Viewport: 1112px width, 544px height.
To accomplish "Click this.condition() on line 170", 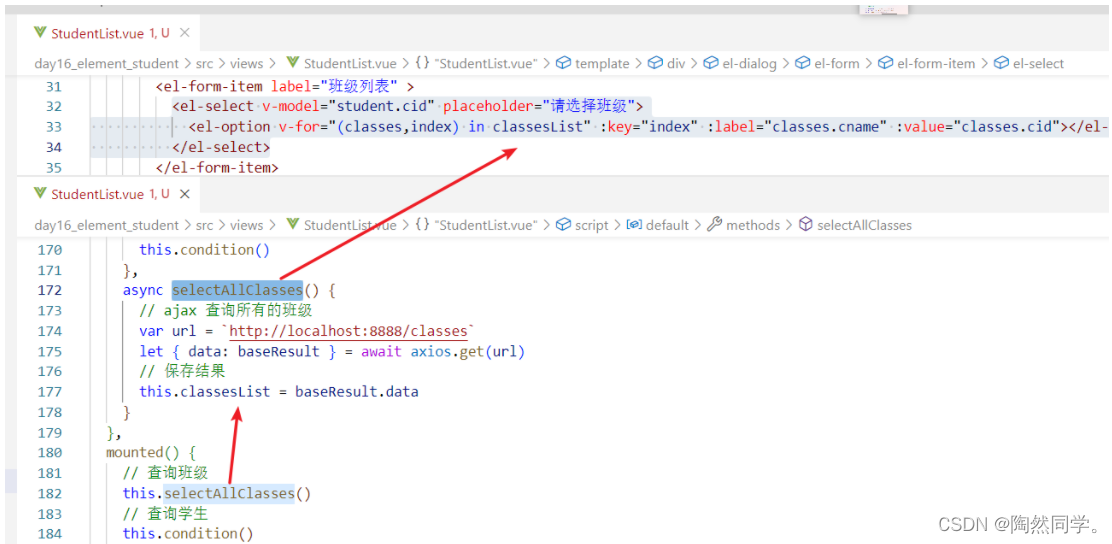I will click(205, 250).
